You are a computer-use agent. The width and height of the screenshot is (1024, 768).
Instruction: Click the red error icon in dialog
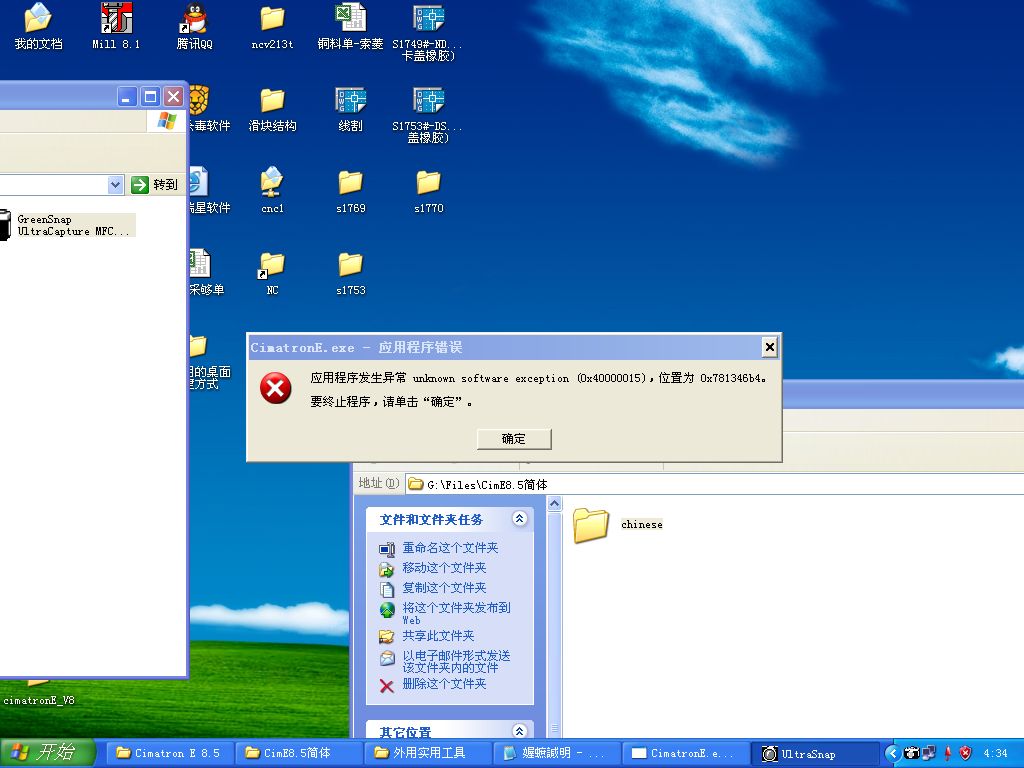click(276, 388)
